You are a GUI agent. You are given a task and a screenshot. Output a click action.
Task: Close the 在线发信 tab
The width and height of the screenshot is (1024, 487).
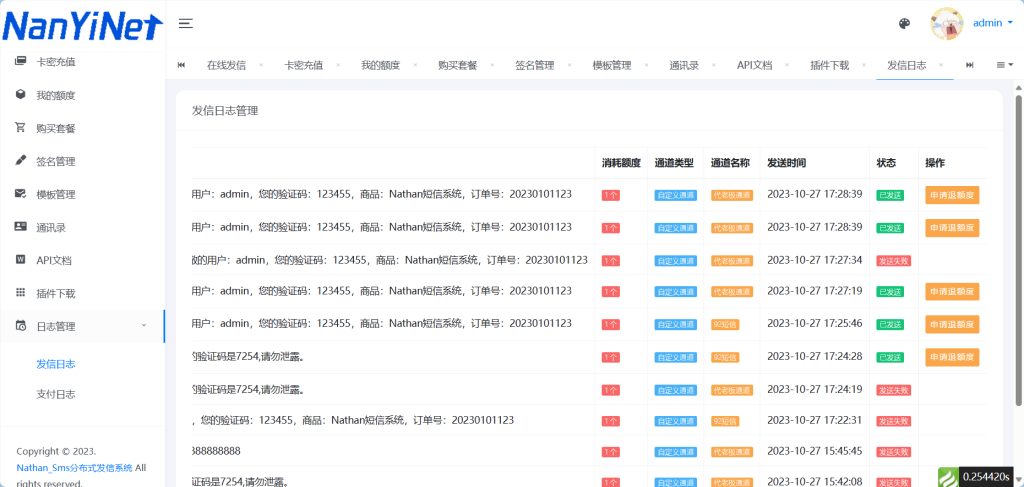261,65
